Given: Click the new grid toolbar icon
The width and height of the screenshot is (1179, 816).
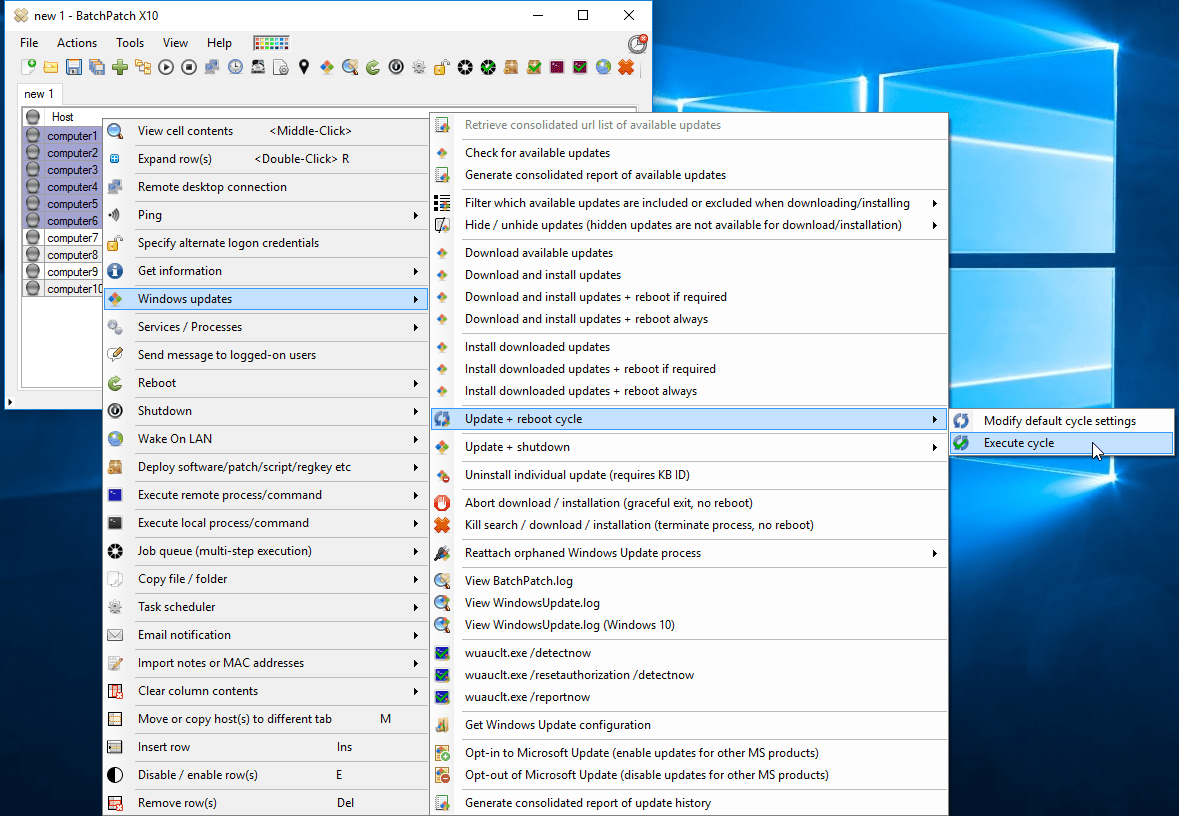Looking at the screenshot, I should 28,67.
